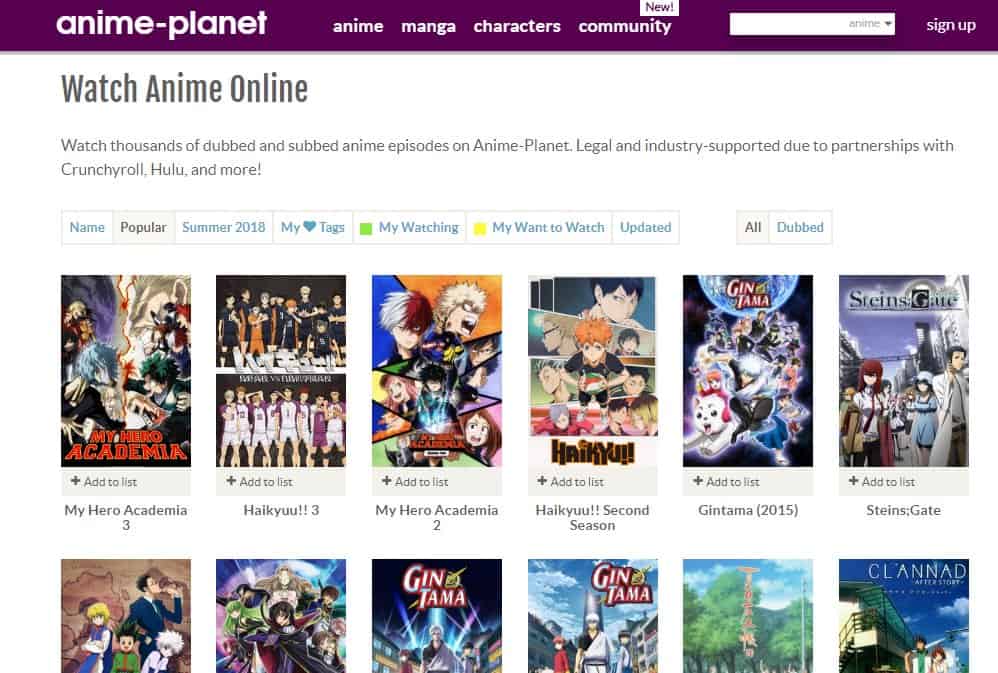998x673 pixels.
Task: Open the Code Geass poster in second row
Action: (281, 616)
